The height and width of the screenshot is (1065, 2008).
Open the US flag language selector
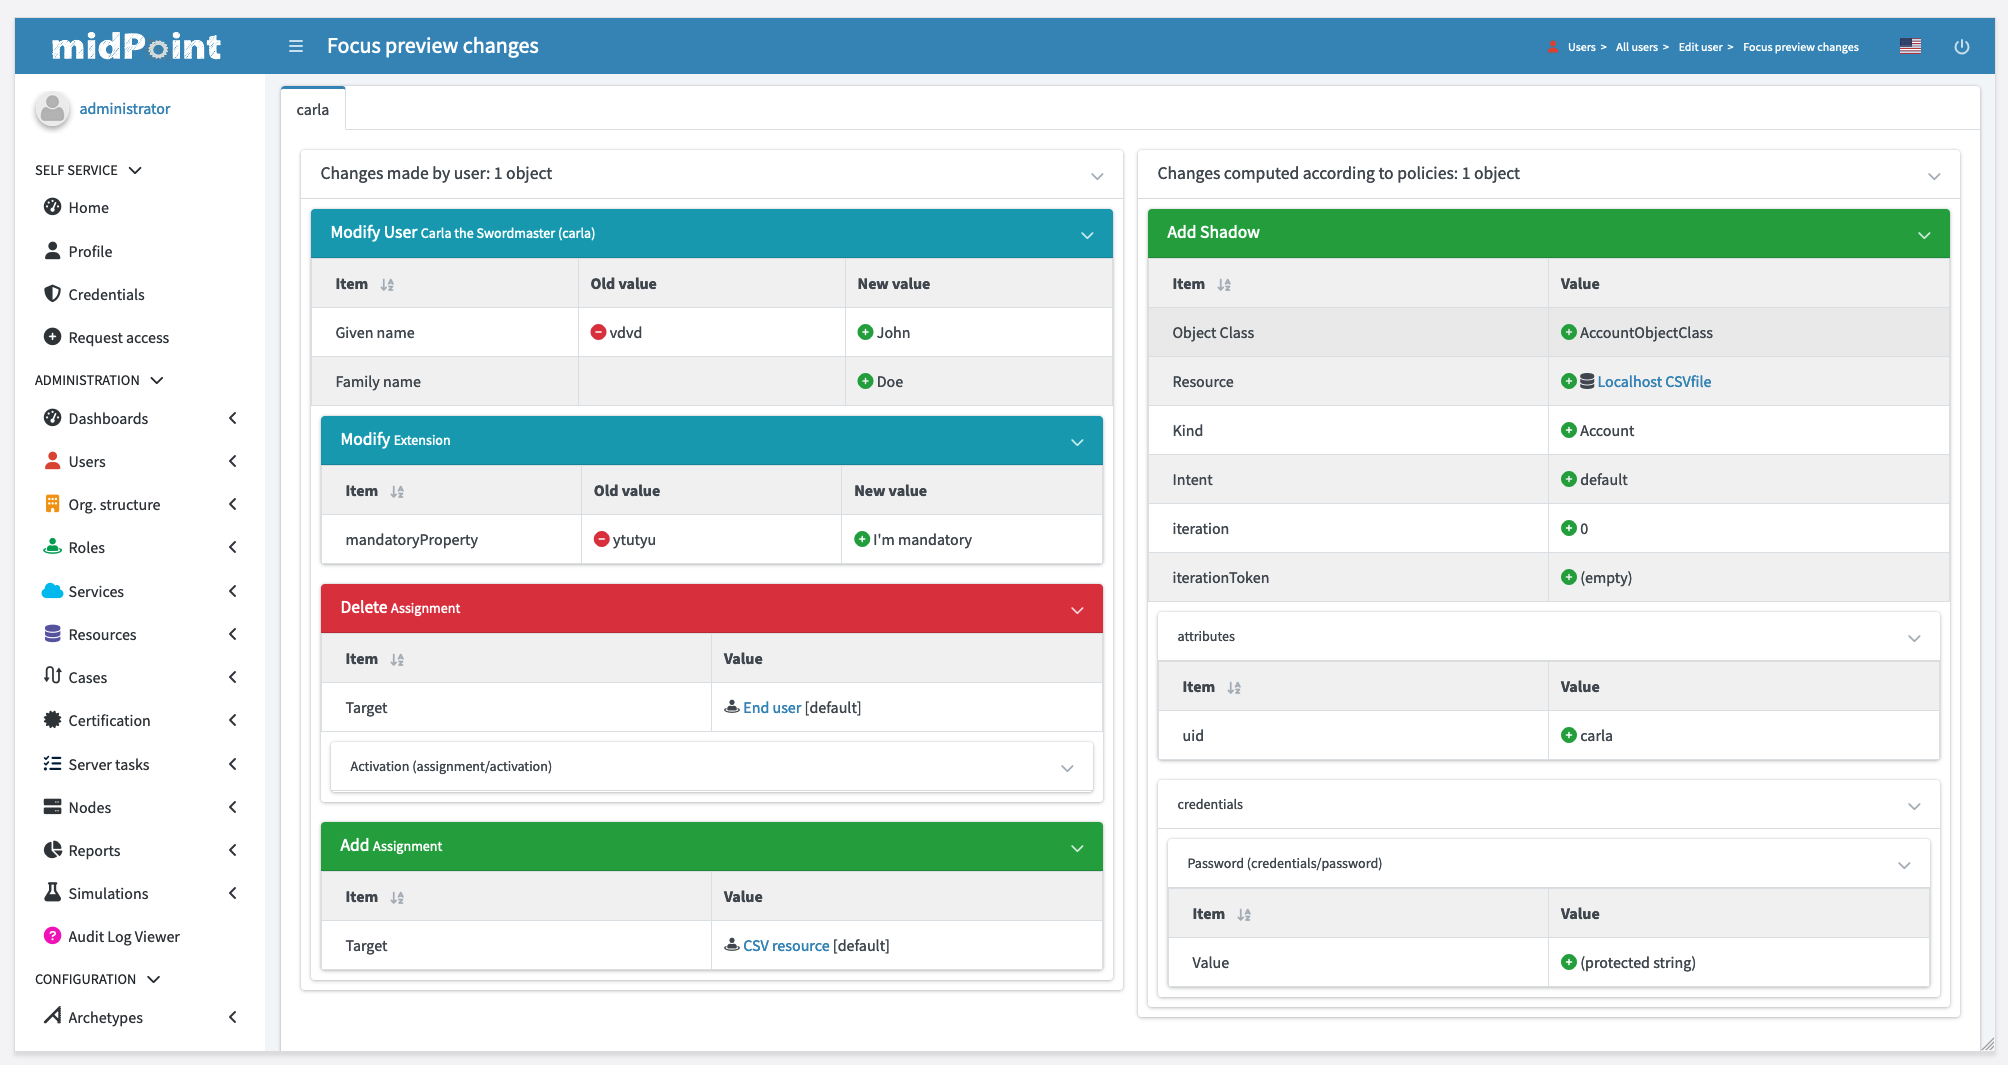tap(1910, 46)
